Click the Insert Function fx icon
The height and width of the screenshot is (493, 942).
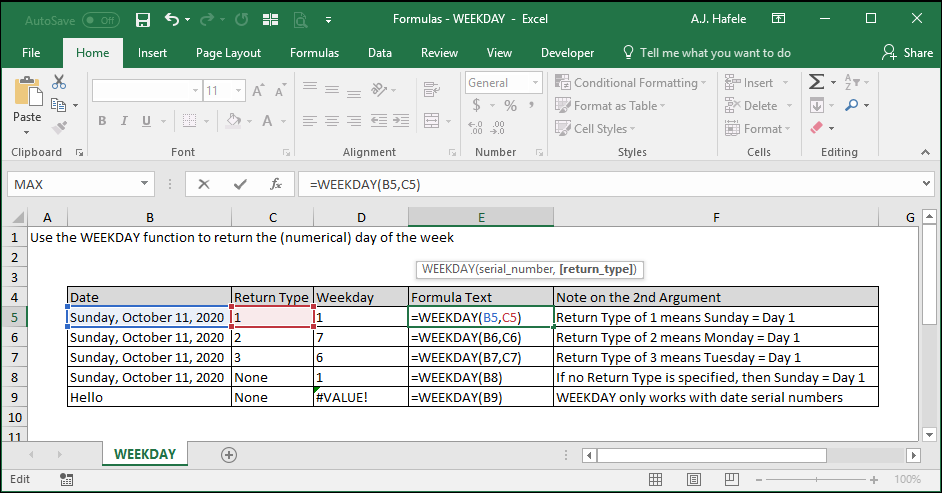pyautogui.click(x=276, y=184)
